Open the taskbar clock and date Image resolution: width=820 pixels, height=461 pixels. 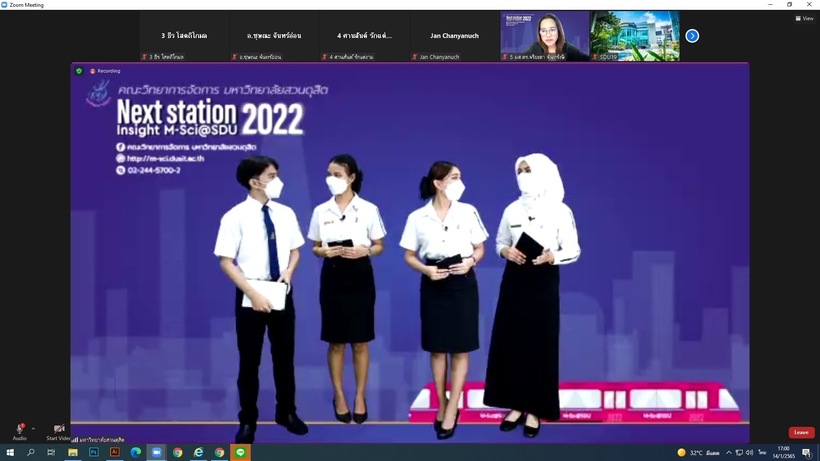click(x=783, y=453)
